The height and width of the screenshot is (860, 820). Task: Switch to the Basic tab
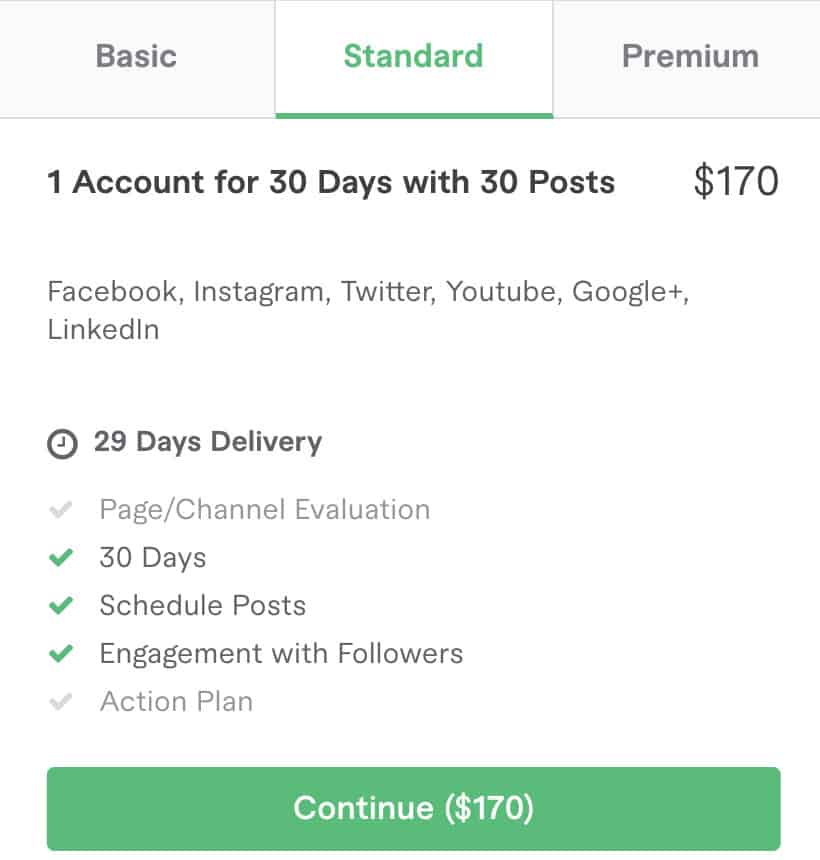tap(136, 57)
